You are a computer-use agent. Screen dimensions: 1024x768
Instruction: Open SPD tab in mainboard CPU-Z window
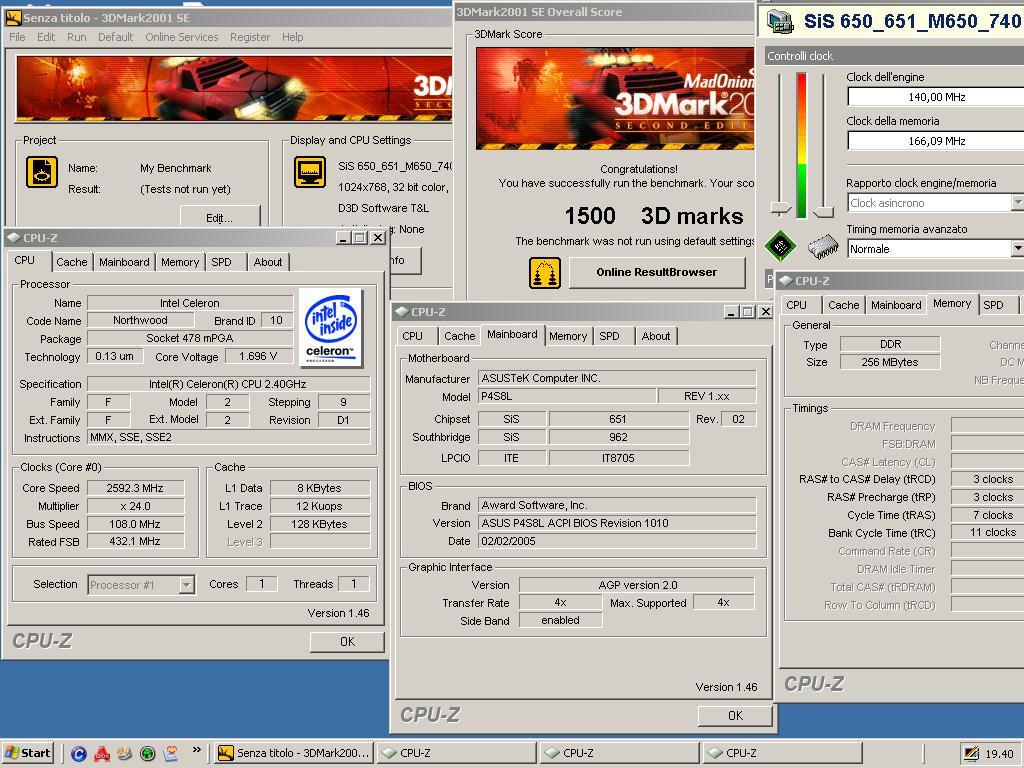click(609, 336)
